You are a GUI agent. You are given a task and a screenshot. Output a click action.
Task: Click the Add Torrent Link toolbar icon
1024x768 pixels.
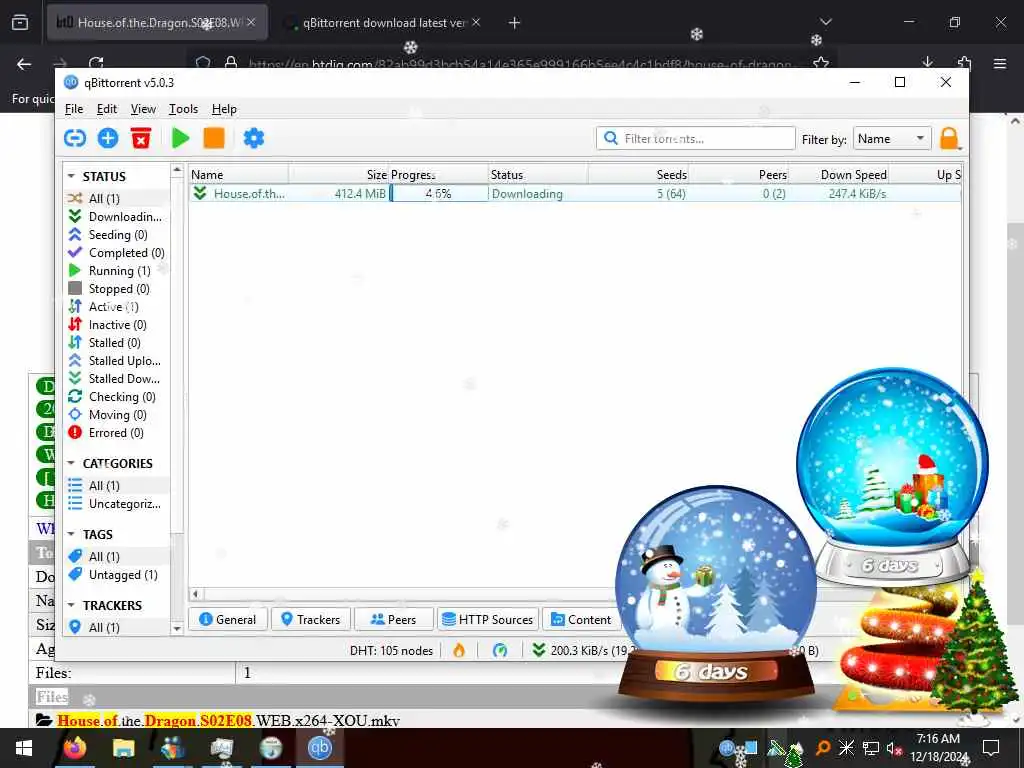point(75,138)
